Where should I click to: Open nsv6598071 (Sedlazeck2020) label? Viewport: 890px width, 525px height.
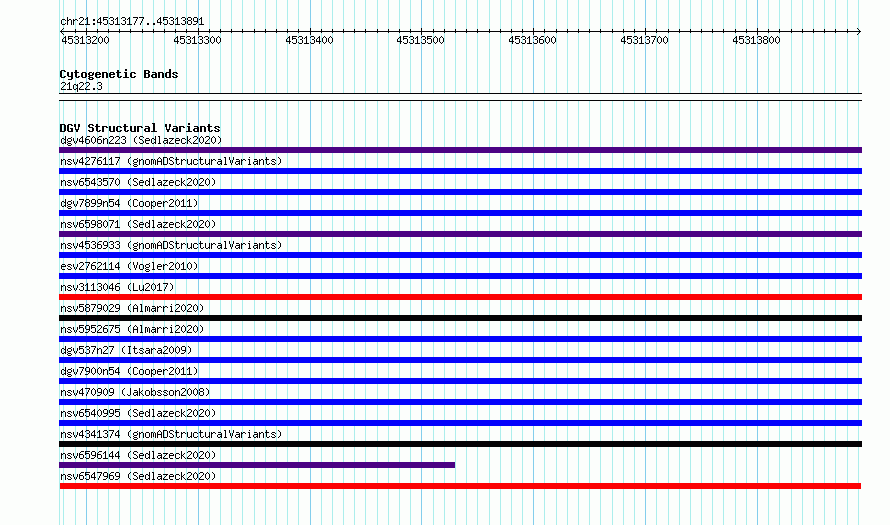click(138, 224)
